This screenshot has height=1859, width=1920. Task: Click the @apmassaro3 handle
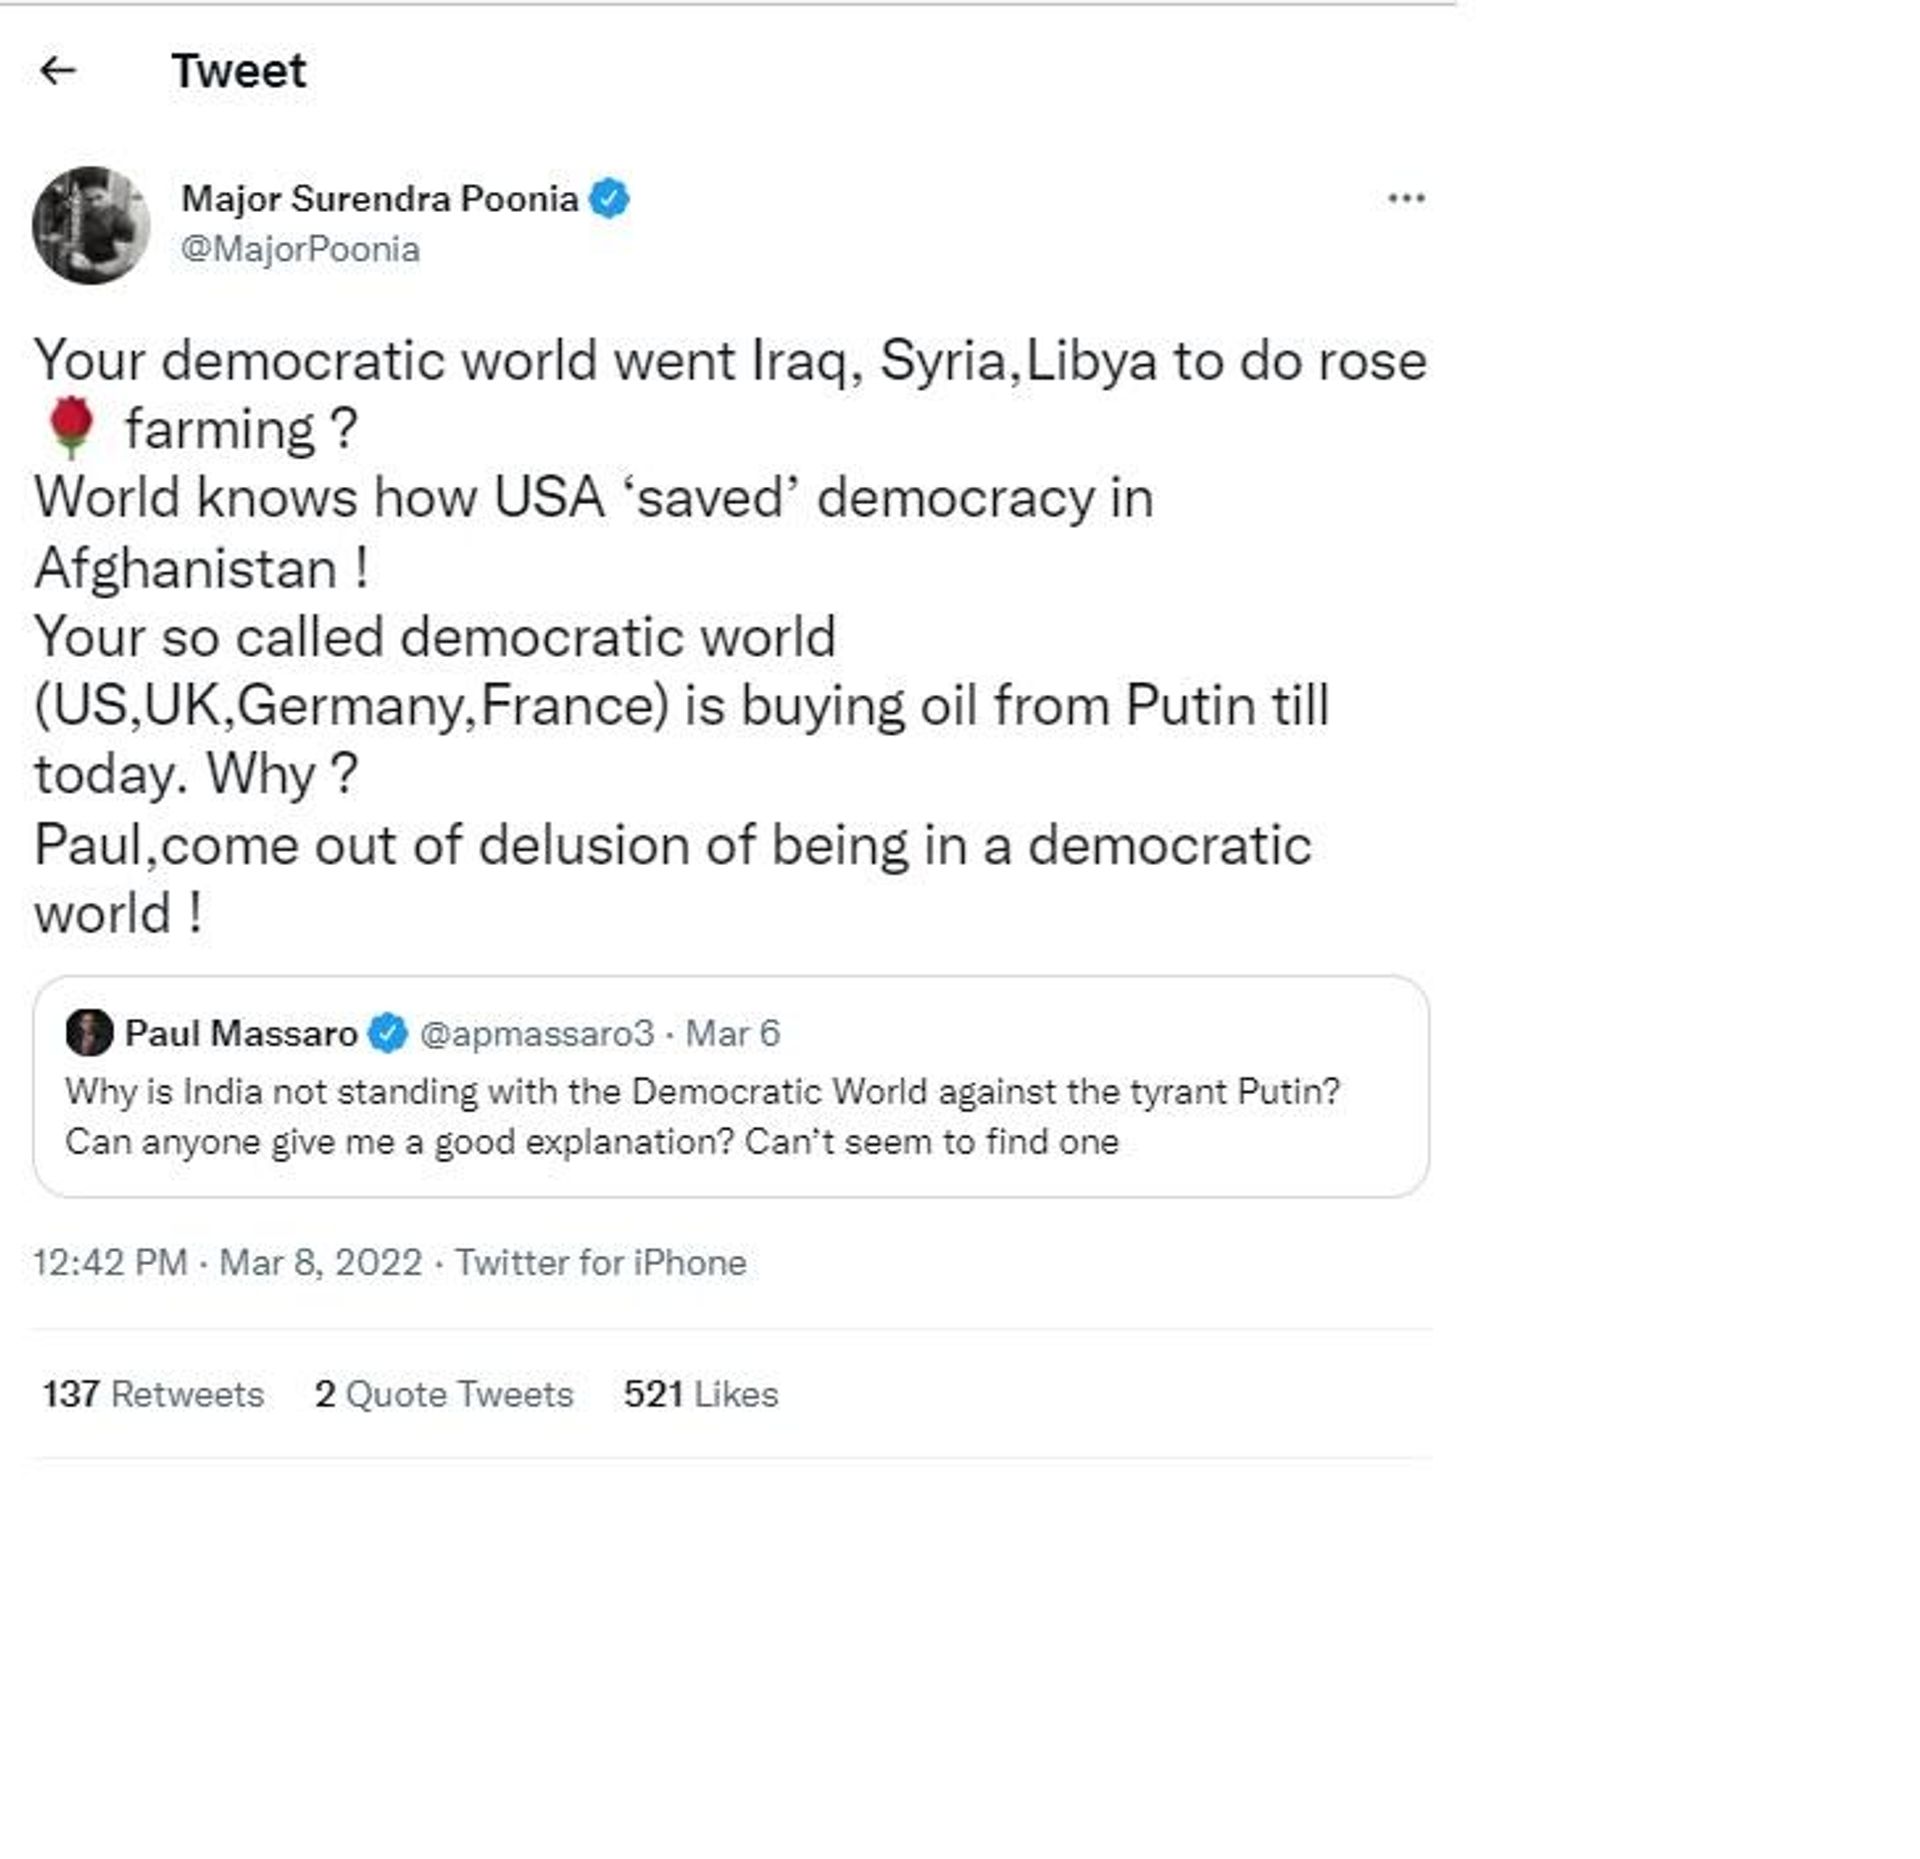point(536,1033)
